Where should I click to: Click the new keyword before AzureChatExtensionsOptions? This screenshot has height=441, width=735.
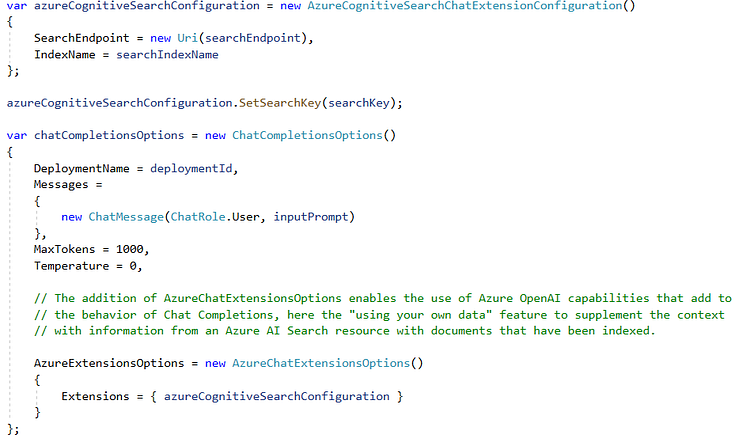coord(215,363)
